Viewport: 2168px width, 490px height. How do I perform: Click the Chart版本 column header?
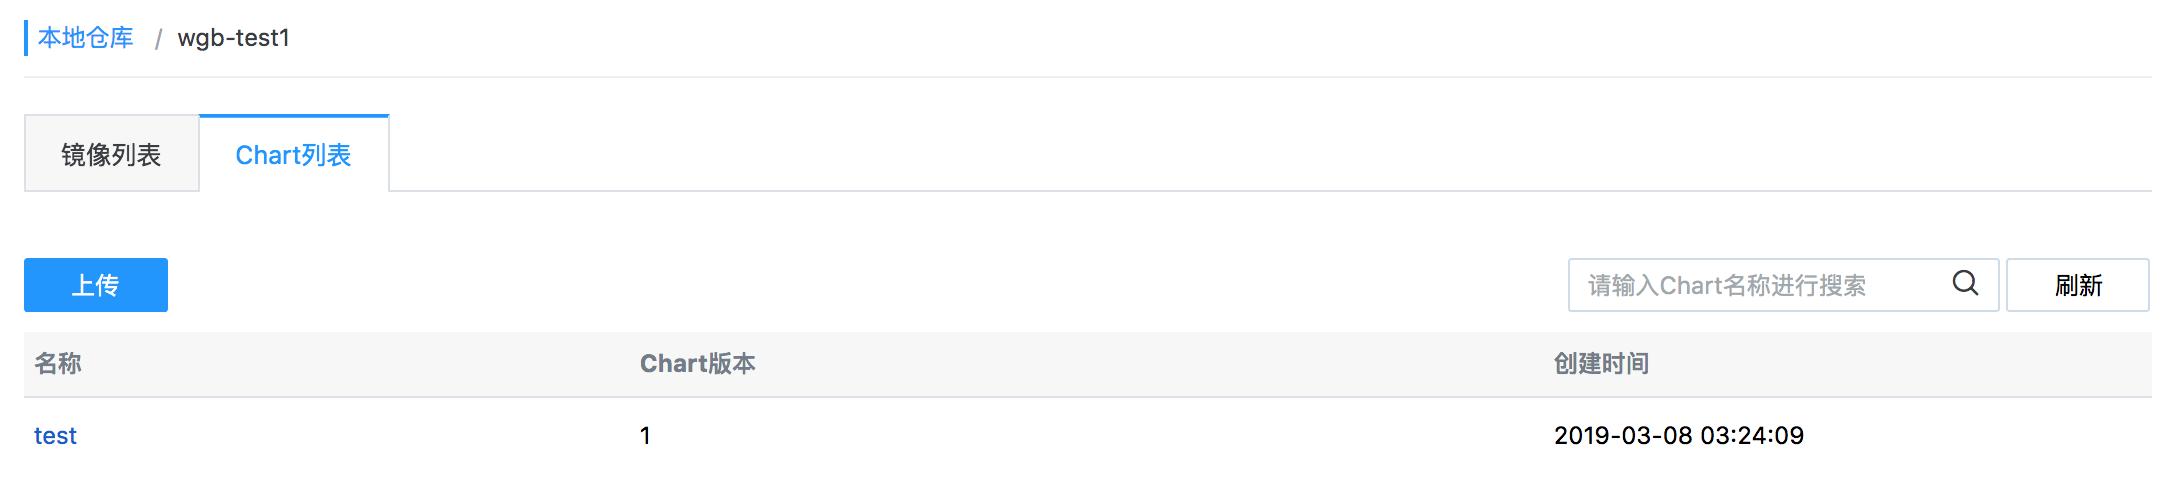697,364
